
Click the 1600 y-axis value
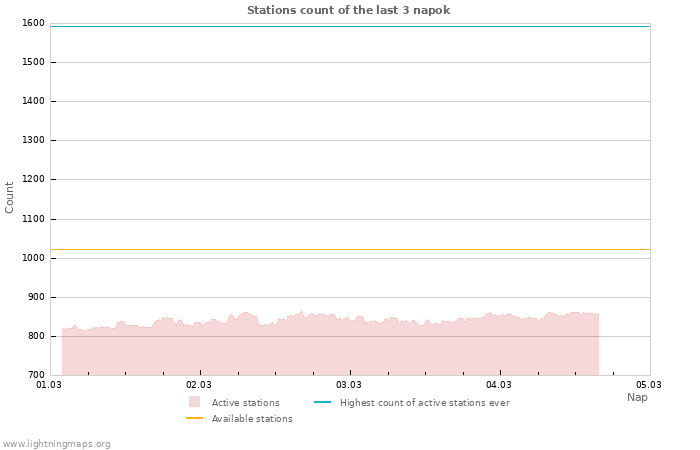[x=32, y=23]
